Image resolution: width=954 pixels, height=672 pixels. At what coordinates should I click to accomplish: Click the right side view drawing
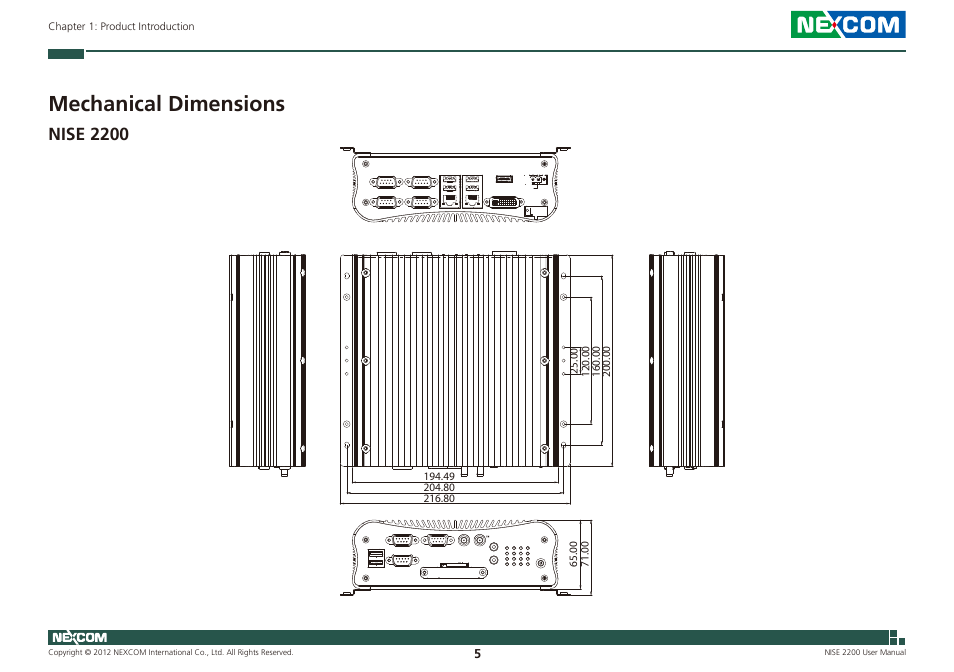point(687,363)
